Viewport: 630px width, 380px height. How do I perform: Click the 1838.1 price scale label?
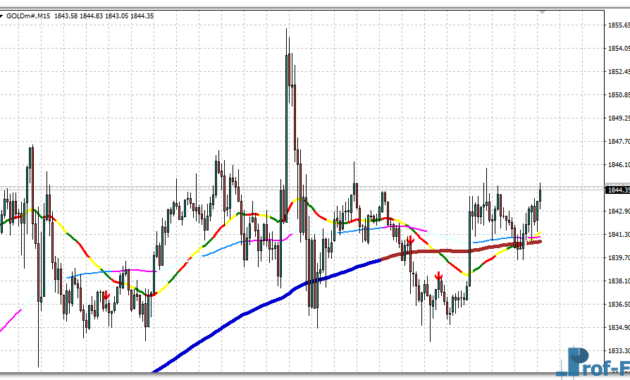(619, 281)
